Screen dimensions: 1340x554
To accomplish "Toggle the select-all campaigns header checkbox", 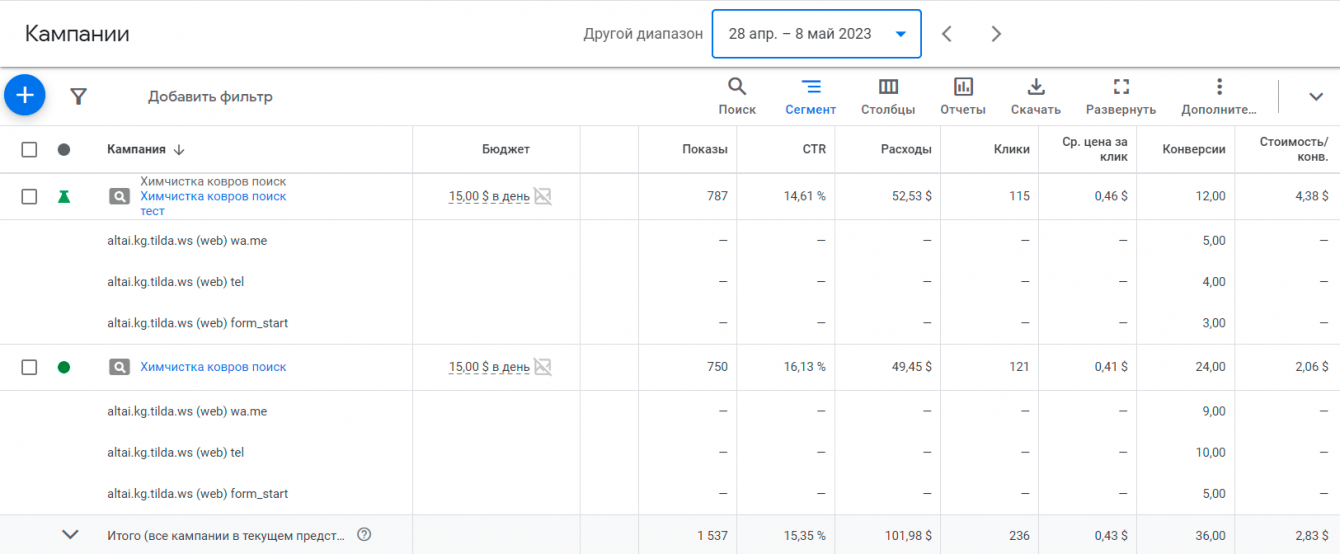I will [29, 150].
